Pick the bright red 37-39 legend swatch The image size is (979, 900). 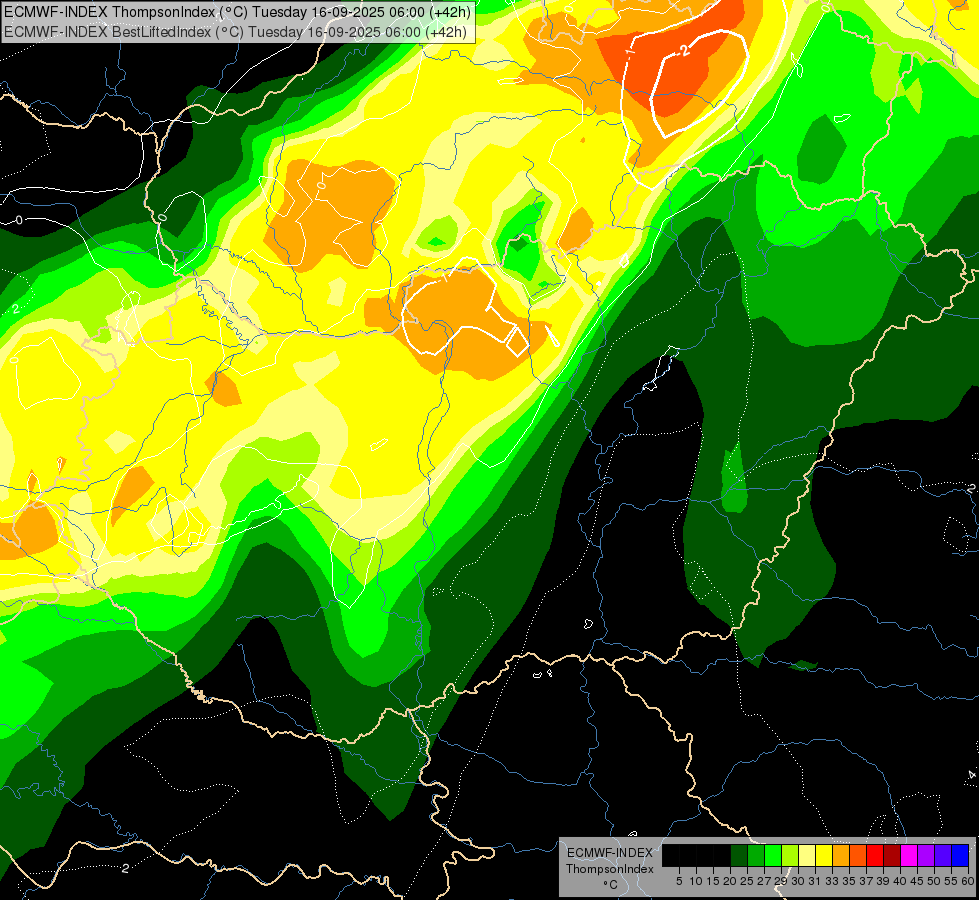[x=875, y=855]
